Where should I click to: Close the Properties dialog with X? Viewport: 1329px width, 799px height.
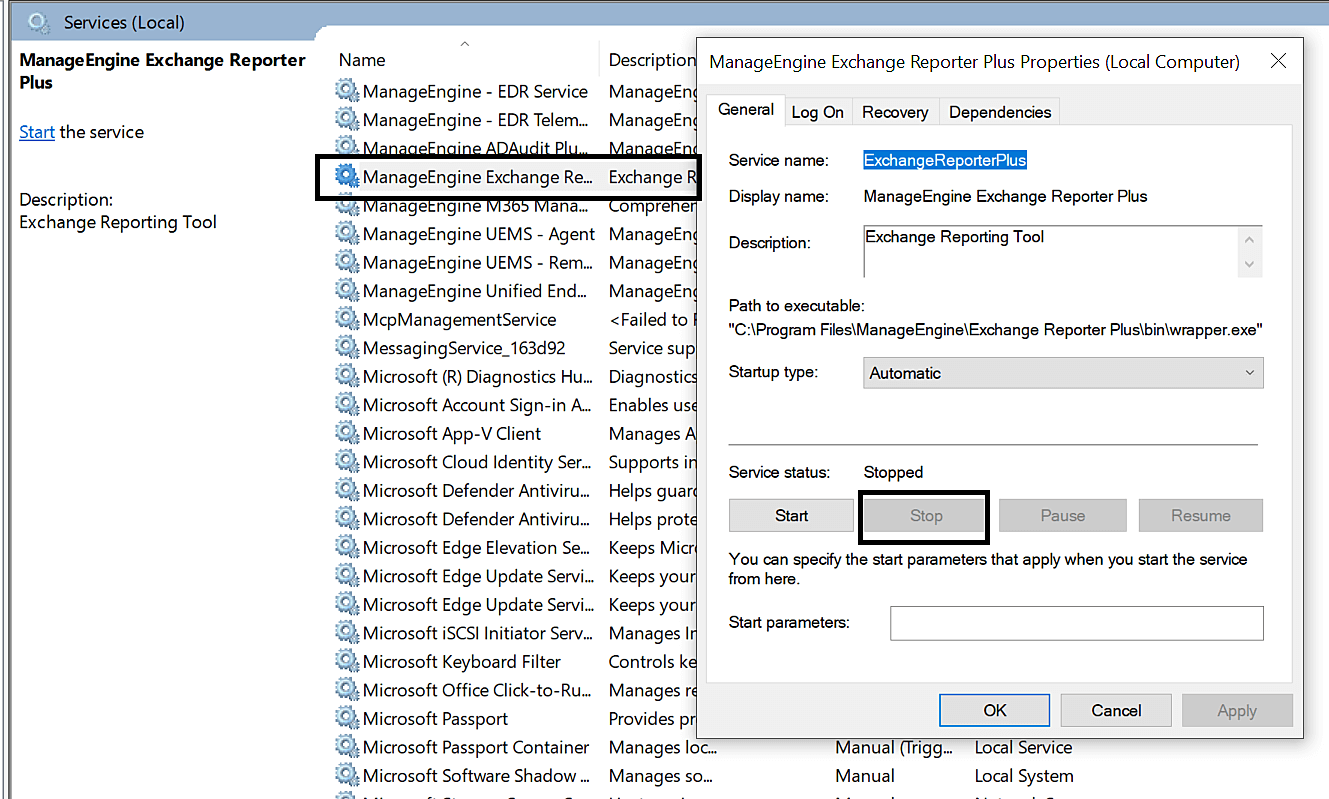pos(1278,61)
